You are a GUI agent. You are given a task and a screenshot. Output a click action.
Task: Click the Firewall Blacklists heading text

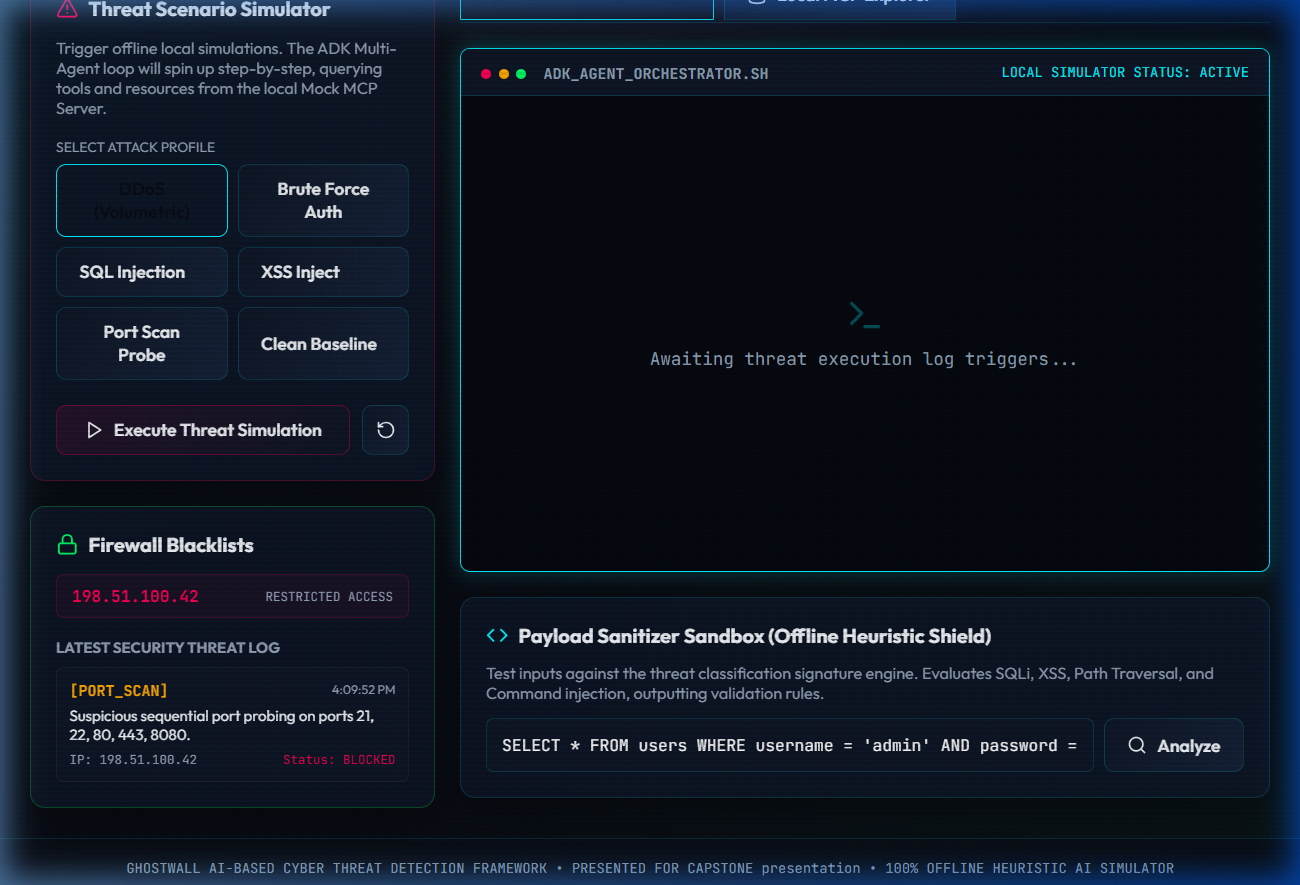pyautogui.click(x=171, y=545)
